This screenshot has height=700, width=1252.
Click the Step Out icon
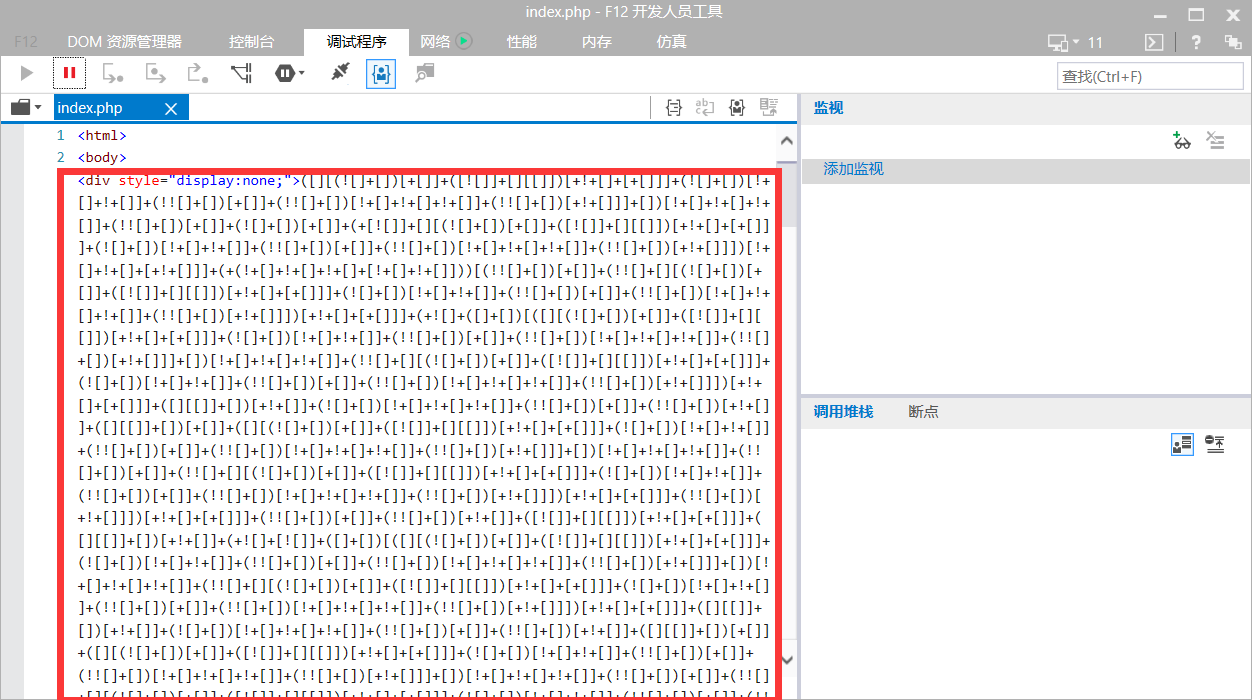[x=198, y=73]
